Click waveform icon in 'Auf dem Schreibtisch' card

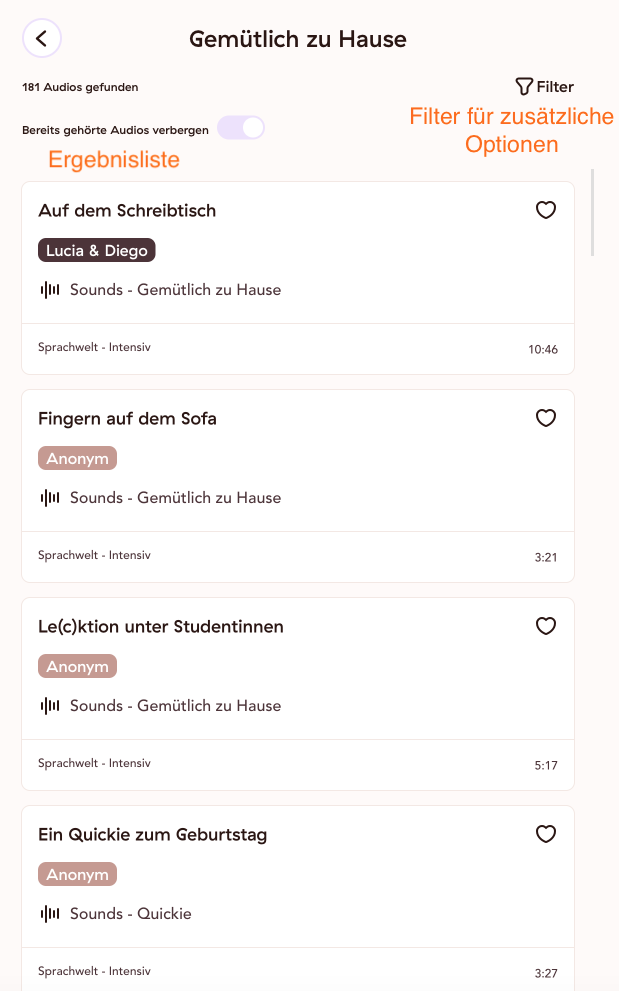(50, 290)
